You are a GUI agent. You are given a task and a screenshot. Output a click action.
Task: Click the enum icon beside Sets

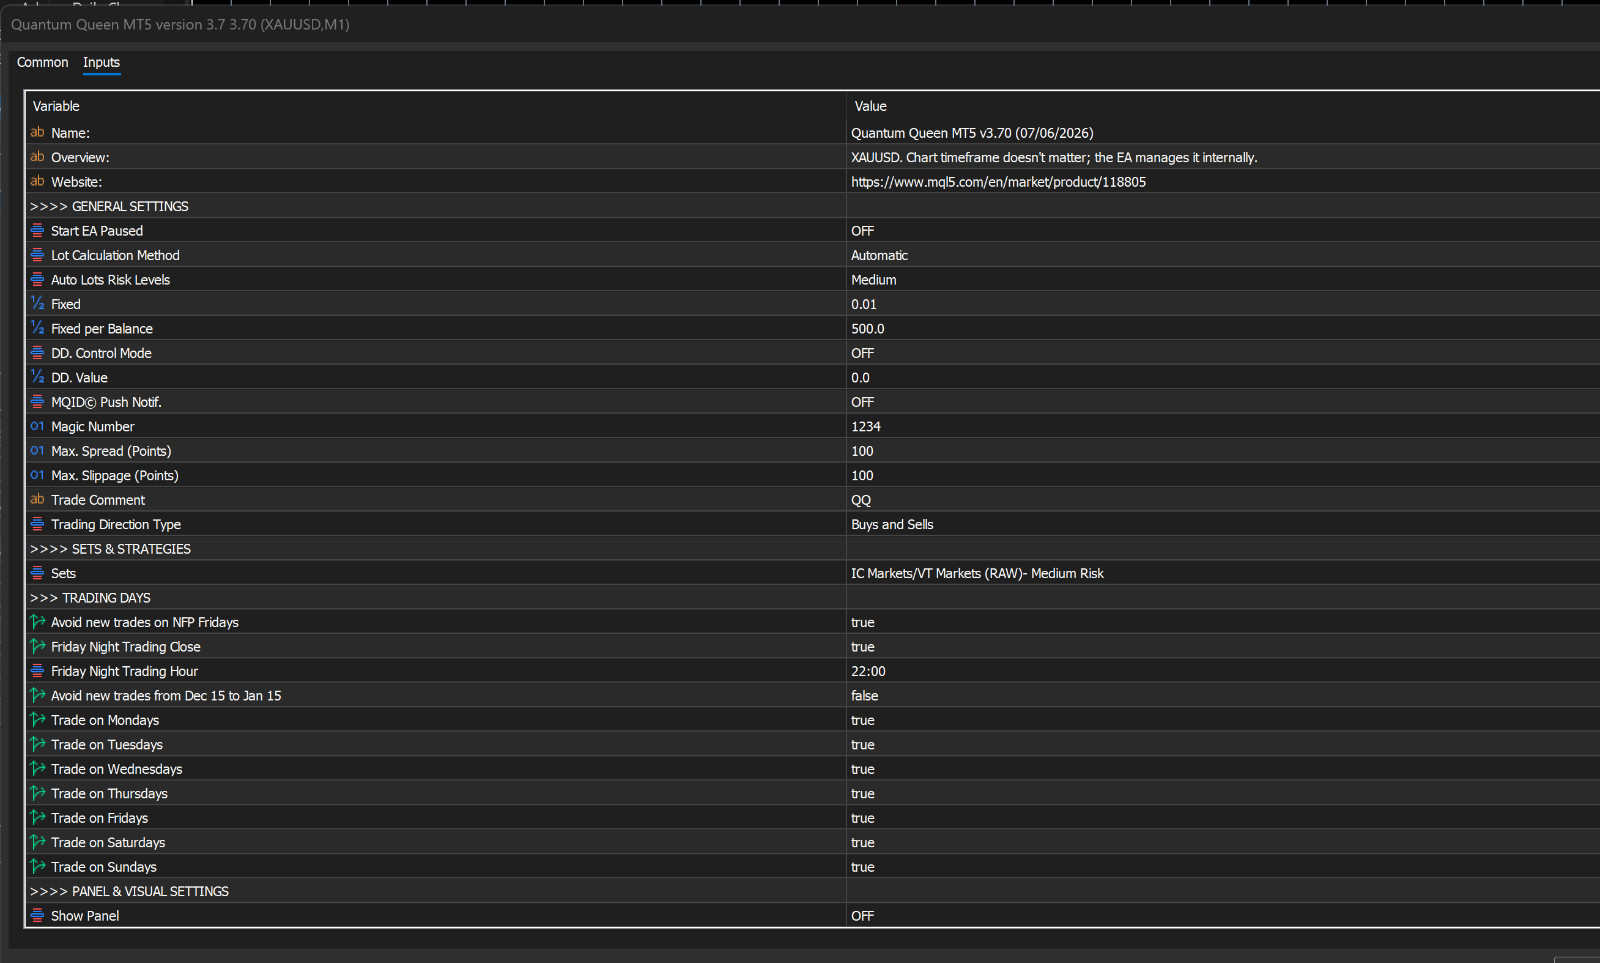click(37, 573)
